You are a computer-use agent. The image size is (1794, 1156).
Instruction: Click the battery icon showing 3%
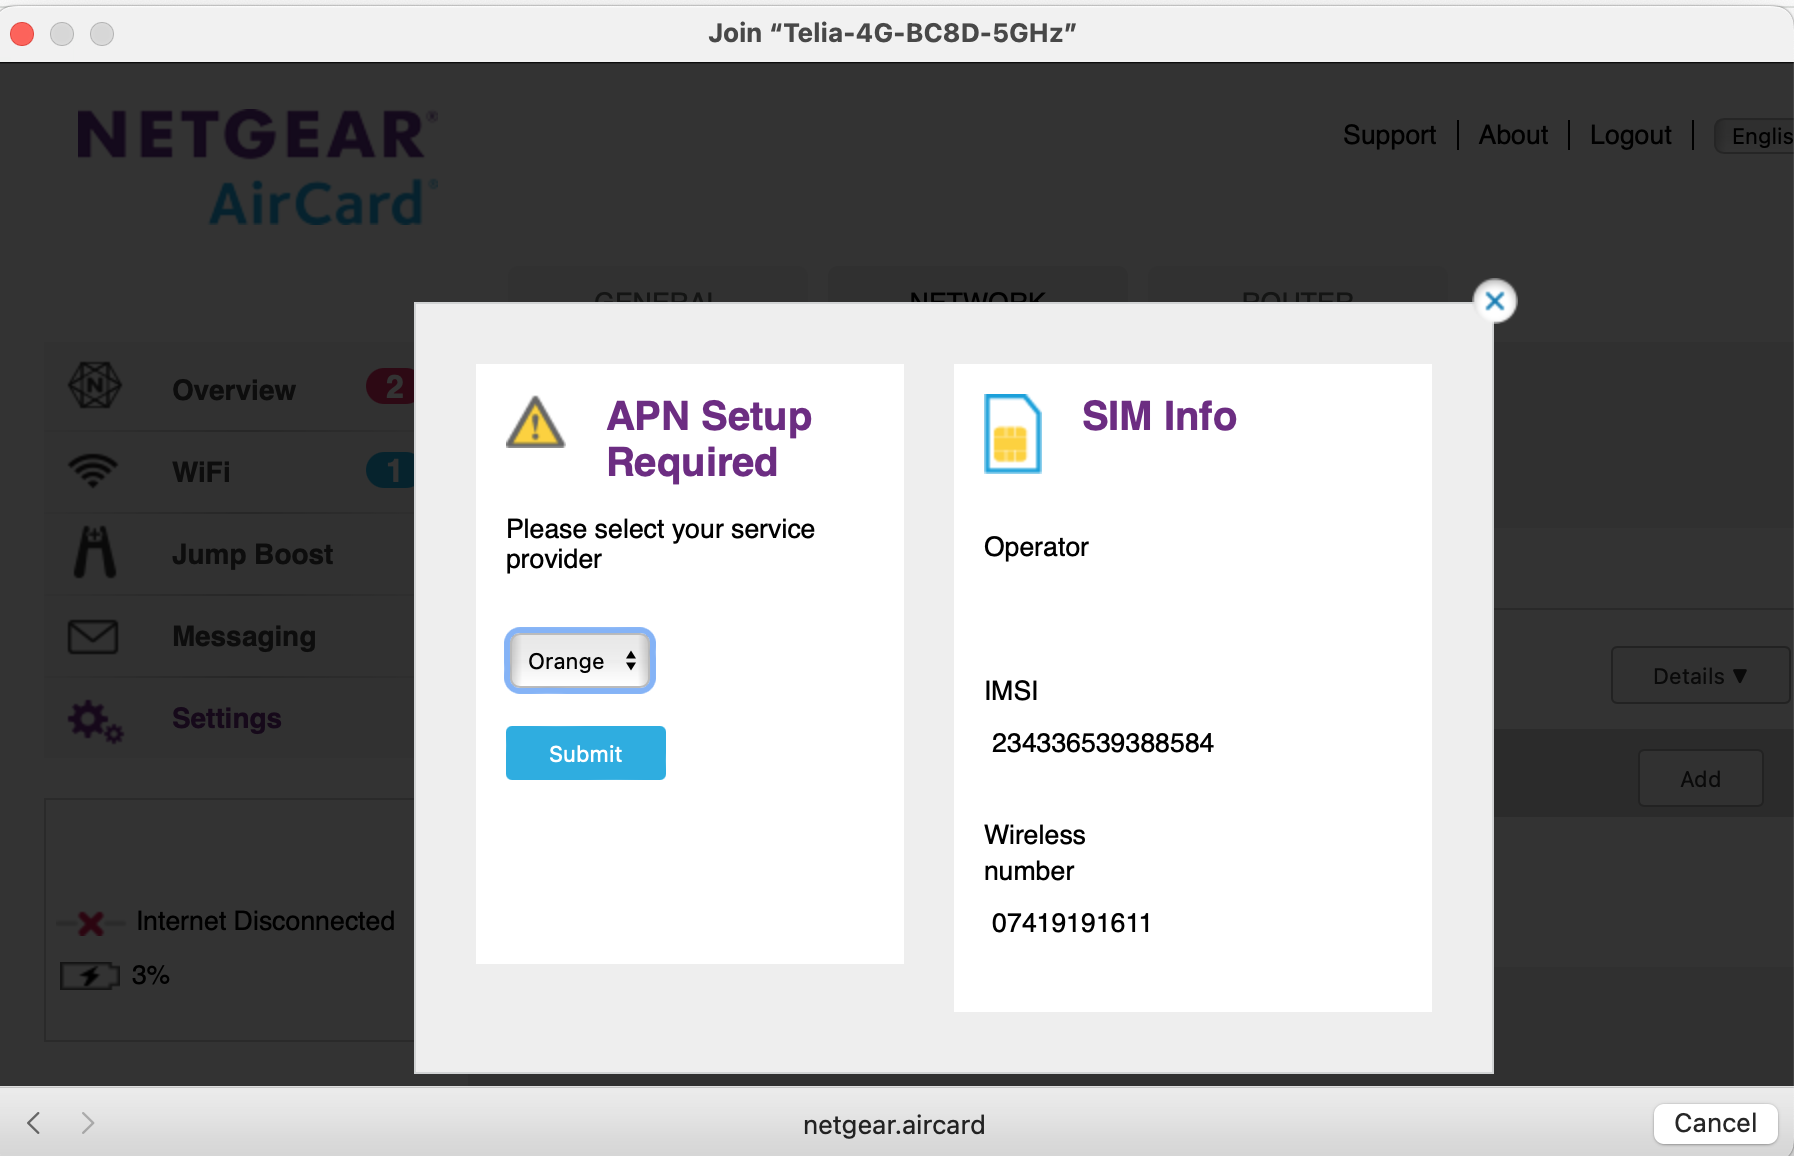91,975
